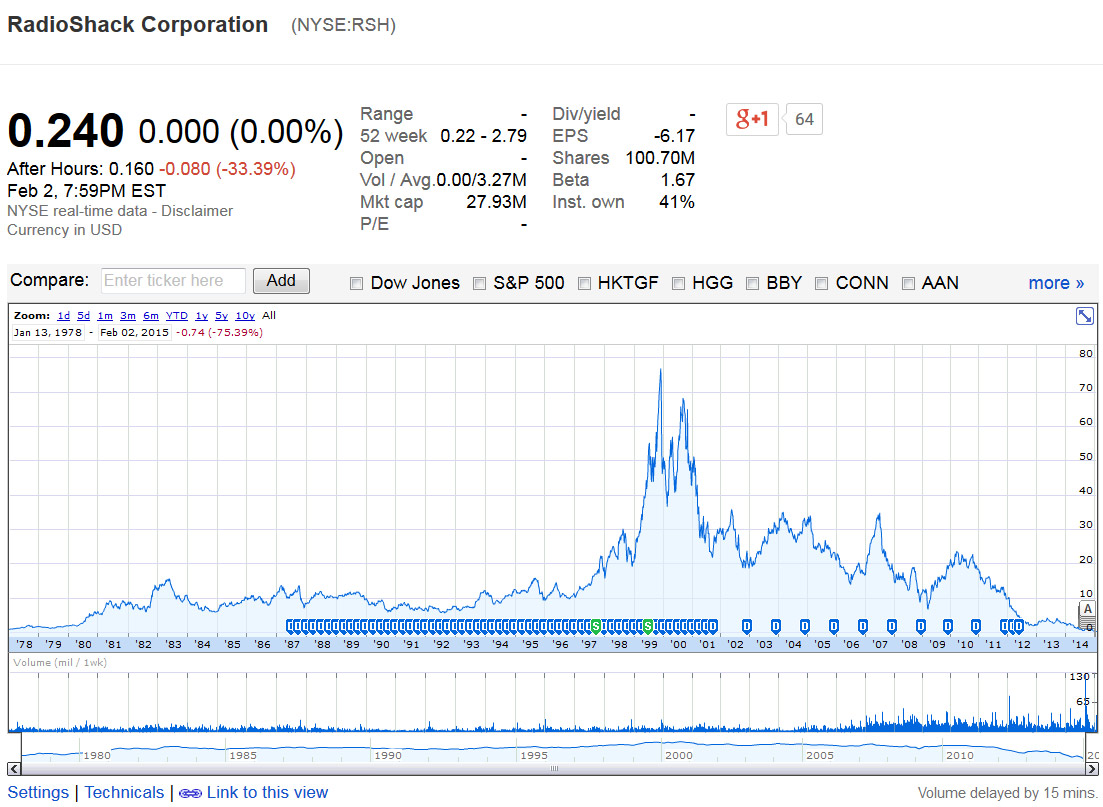Click the 64 count bubble beside +1
Viewport: 1103px width, 807px height.
pos(804,119)
